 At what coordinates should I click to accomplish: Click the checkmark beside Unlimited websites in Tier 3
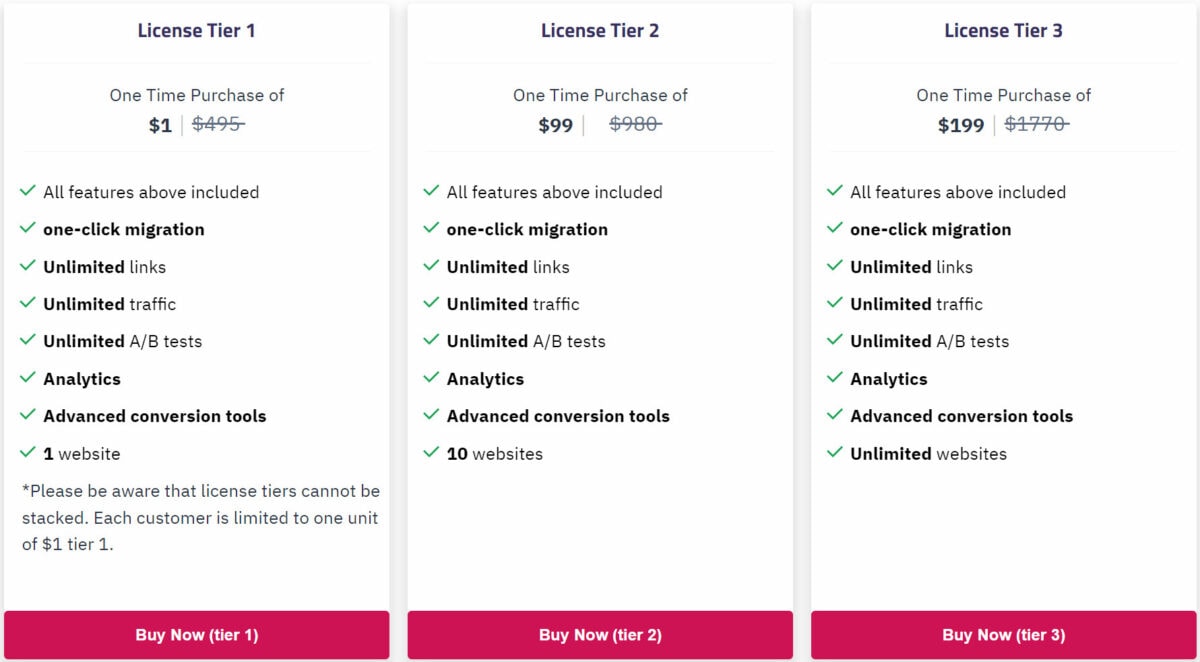click(x=835, y=453)
